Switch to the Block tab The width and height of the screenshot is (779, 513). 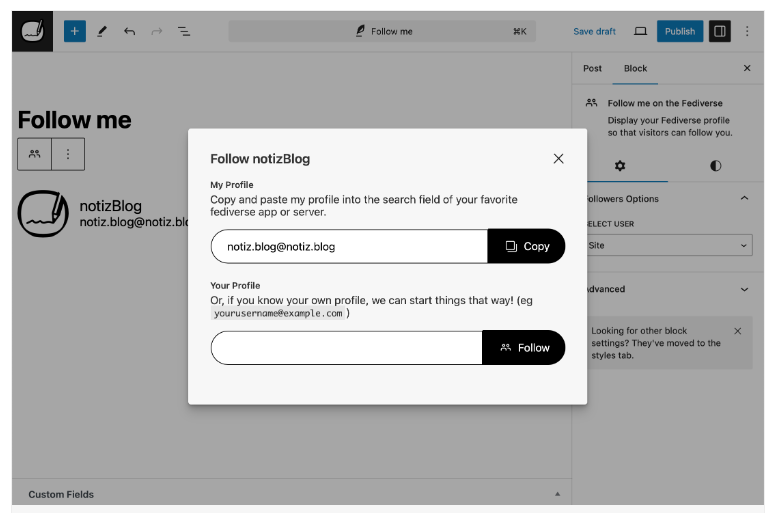click(x=635, y=69)
